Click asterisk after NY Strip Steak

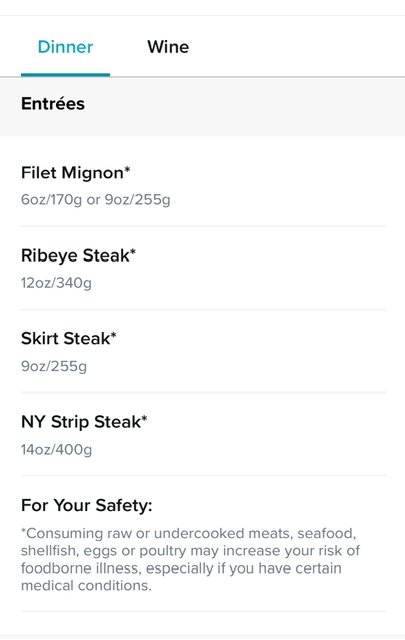click(144, 418)
